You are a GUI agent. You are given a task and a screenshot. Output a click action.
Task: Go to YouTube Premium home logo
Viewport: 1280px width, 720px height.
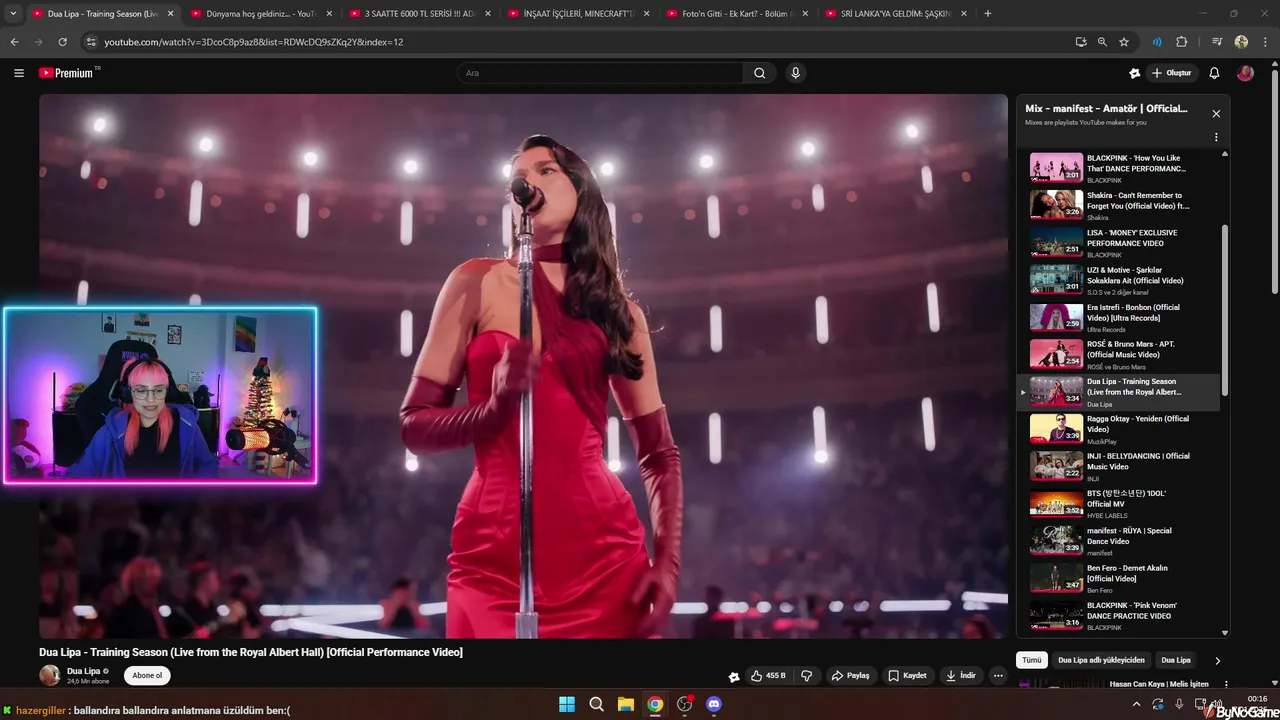(68, 73)
